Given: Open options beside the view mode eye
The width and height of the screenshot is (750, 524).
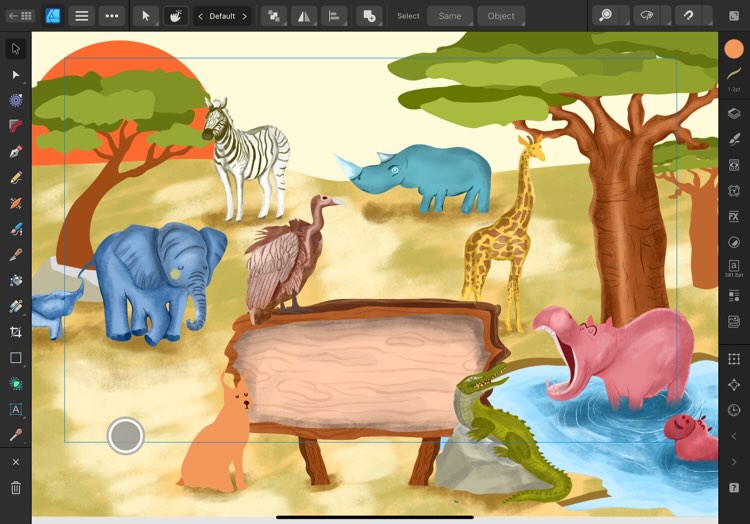Looking at the screenshot, I should 666,16.
